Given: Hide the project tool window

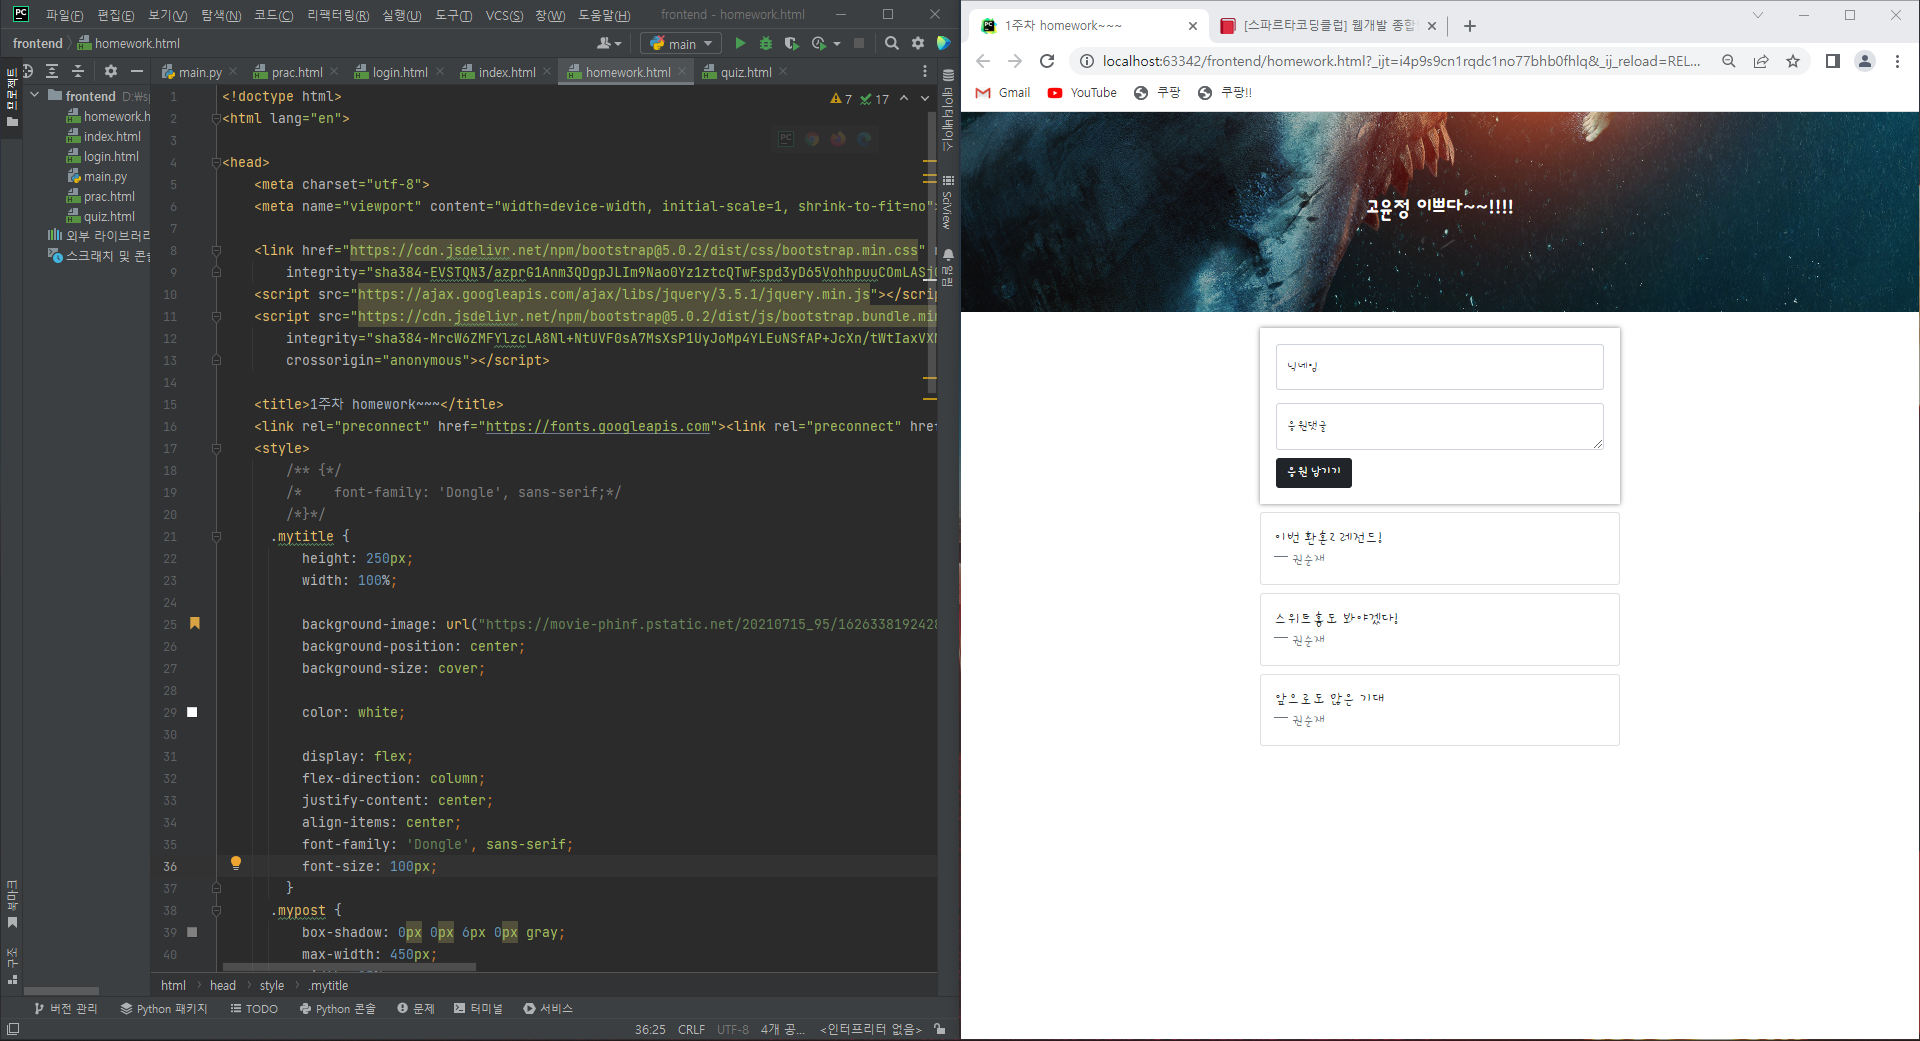Looking at the screenshot, I should (x=137, y=71).
